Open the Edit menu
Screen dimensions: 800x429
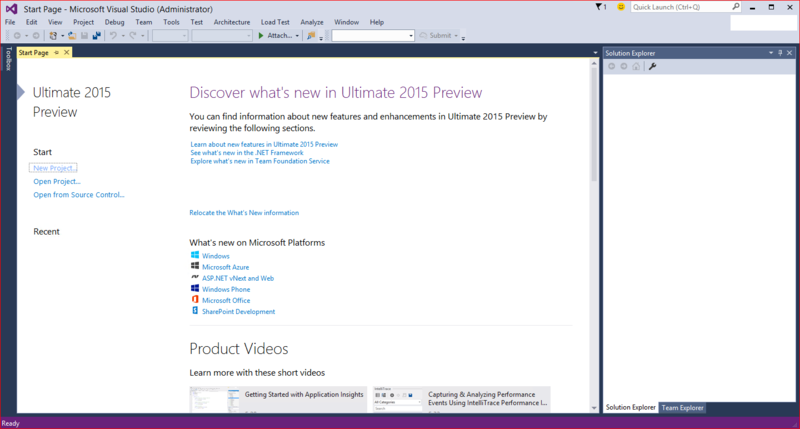tap(32, 22)
